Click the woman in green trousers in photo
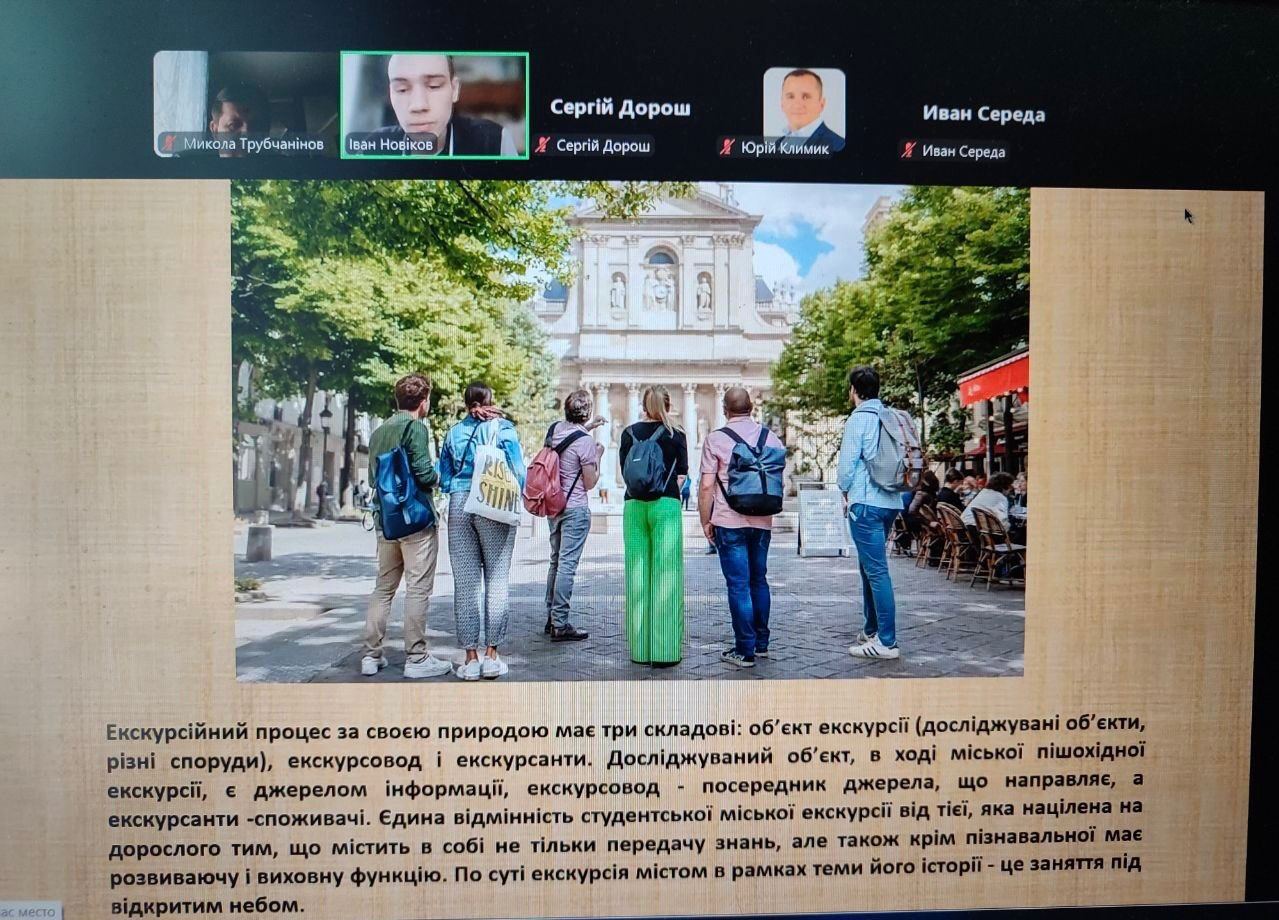Image resolution: width=1279 pixels, height=920 pixels. click(653, 530)
